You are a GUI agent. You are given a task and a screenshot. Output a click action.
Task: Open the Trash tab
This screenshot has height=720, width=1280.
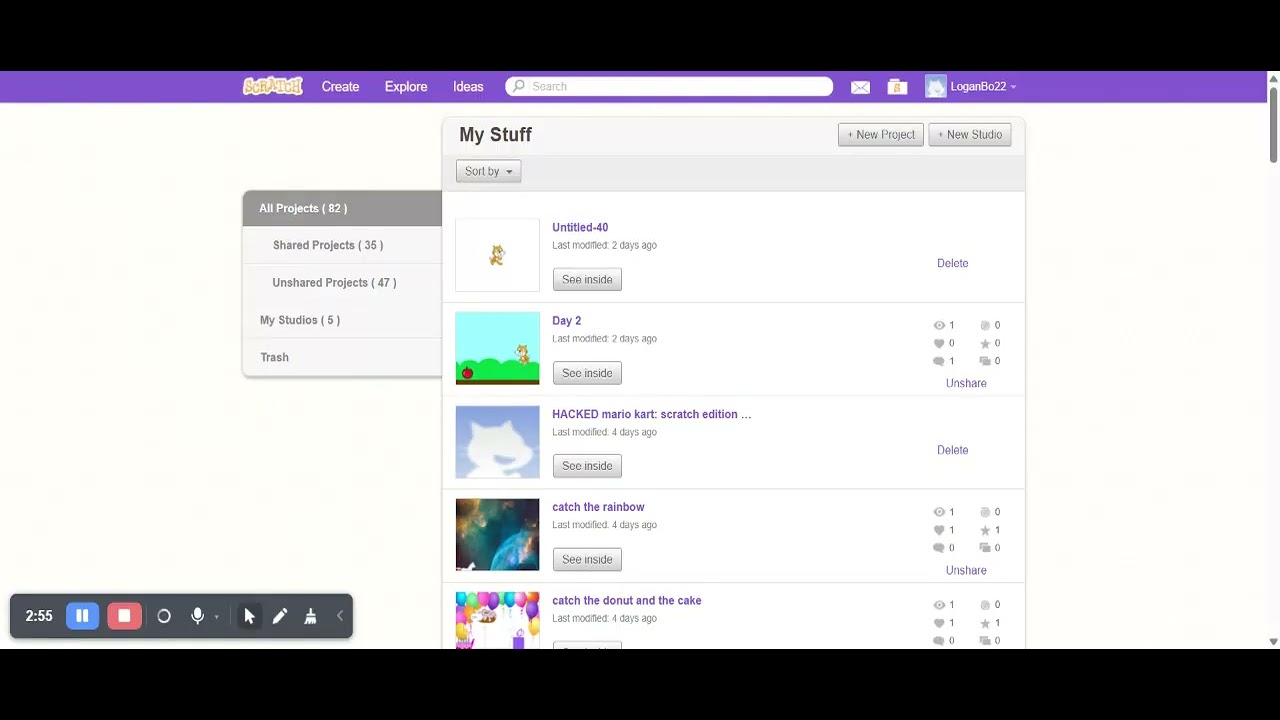pos(342,357)
